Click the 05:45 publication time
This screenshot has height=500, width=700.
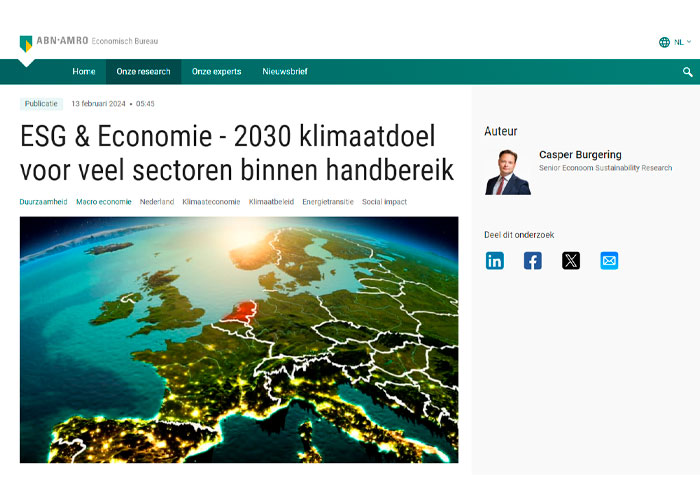[145, 104]
